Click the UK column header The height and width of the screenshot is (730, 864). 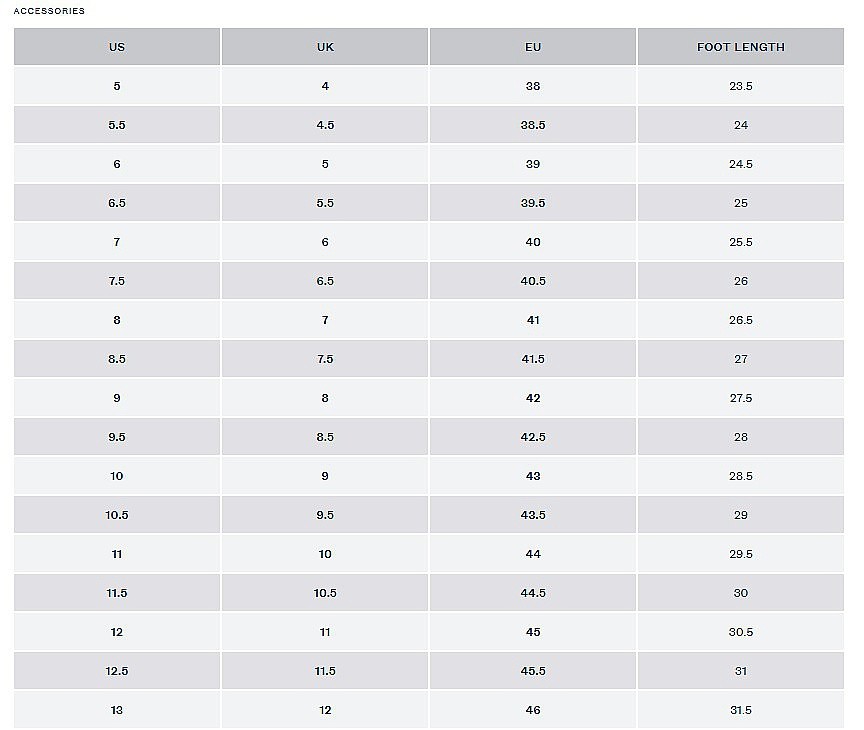(325, 47)
